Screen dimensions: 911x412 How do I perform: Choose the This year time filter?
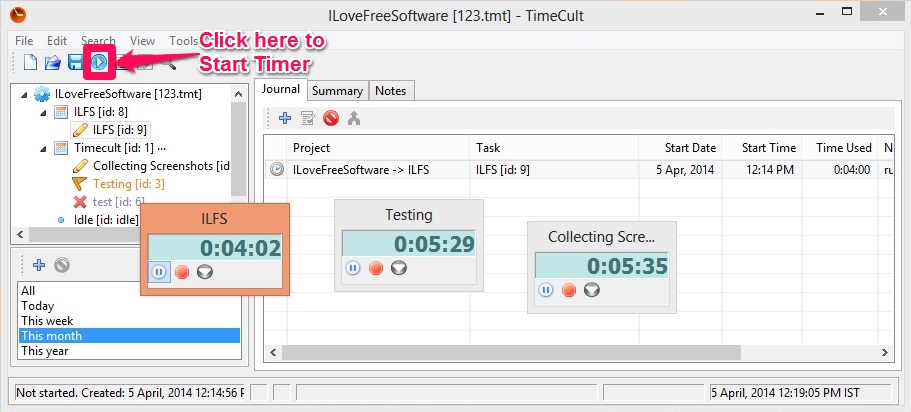pyautogui.click(x=128, y=351)
